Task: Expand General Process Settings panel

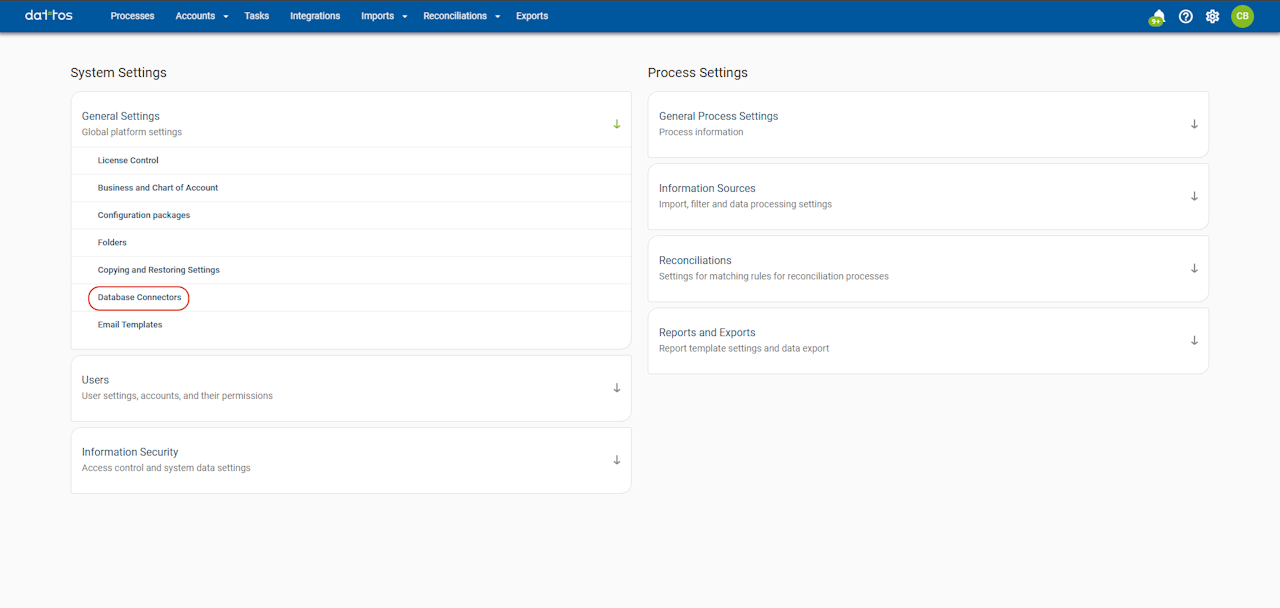Action: click(x=1194, y=124)
